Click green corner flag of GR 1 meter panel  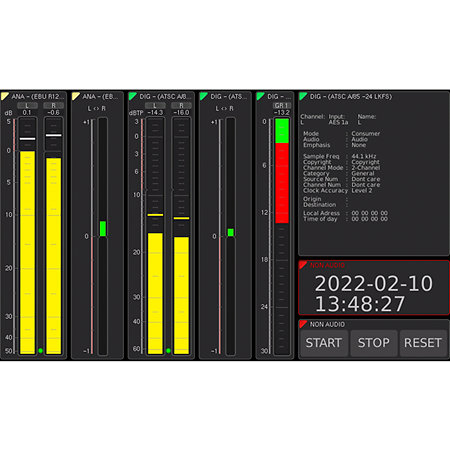point(260,96)
